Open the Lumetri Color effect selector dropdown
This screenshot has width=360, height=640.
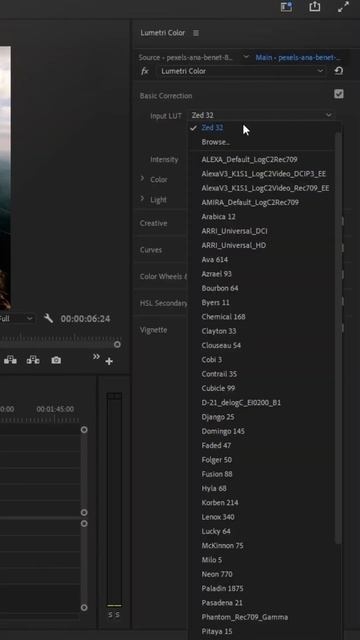tap(242, 71)
